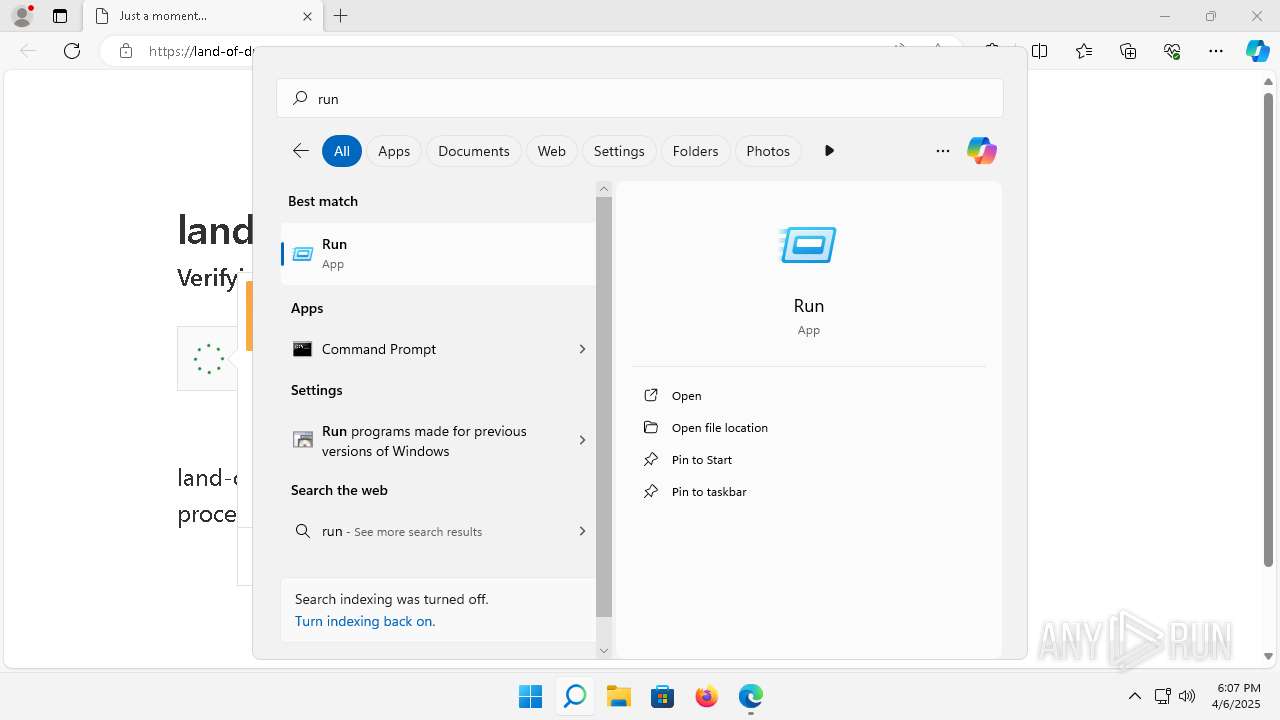Select the Settings filter tab
Screen dimensions: 1280x720
click(619, 151)
